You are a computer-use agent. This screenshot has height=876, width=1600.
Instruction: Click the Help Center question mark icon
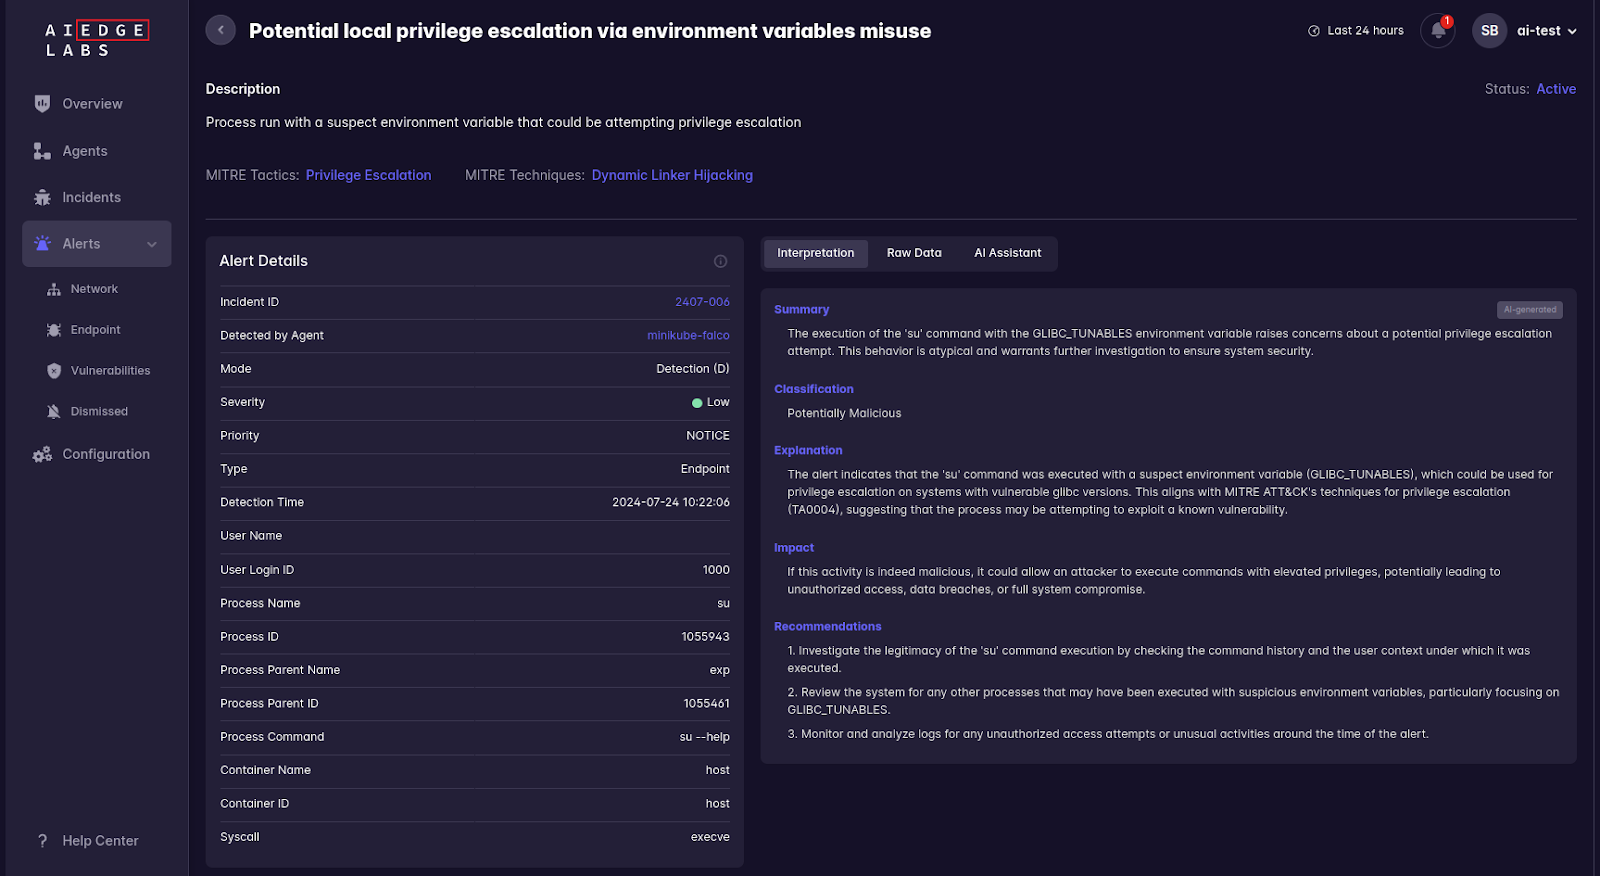point(42,841)
